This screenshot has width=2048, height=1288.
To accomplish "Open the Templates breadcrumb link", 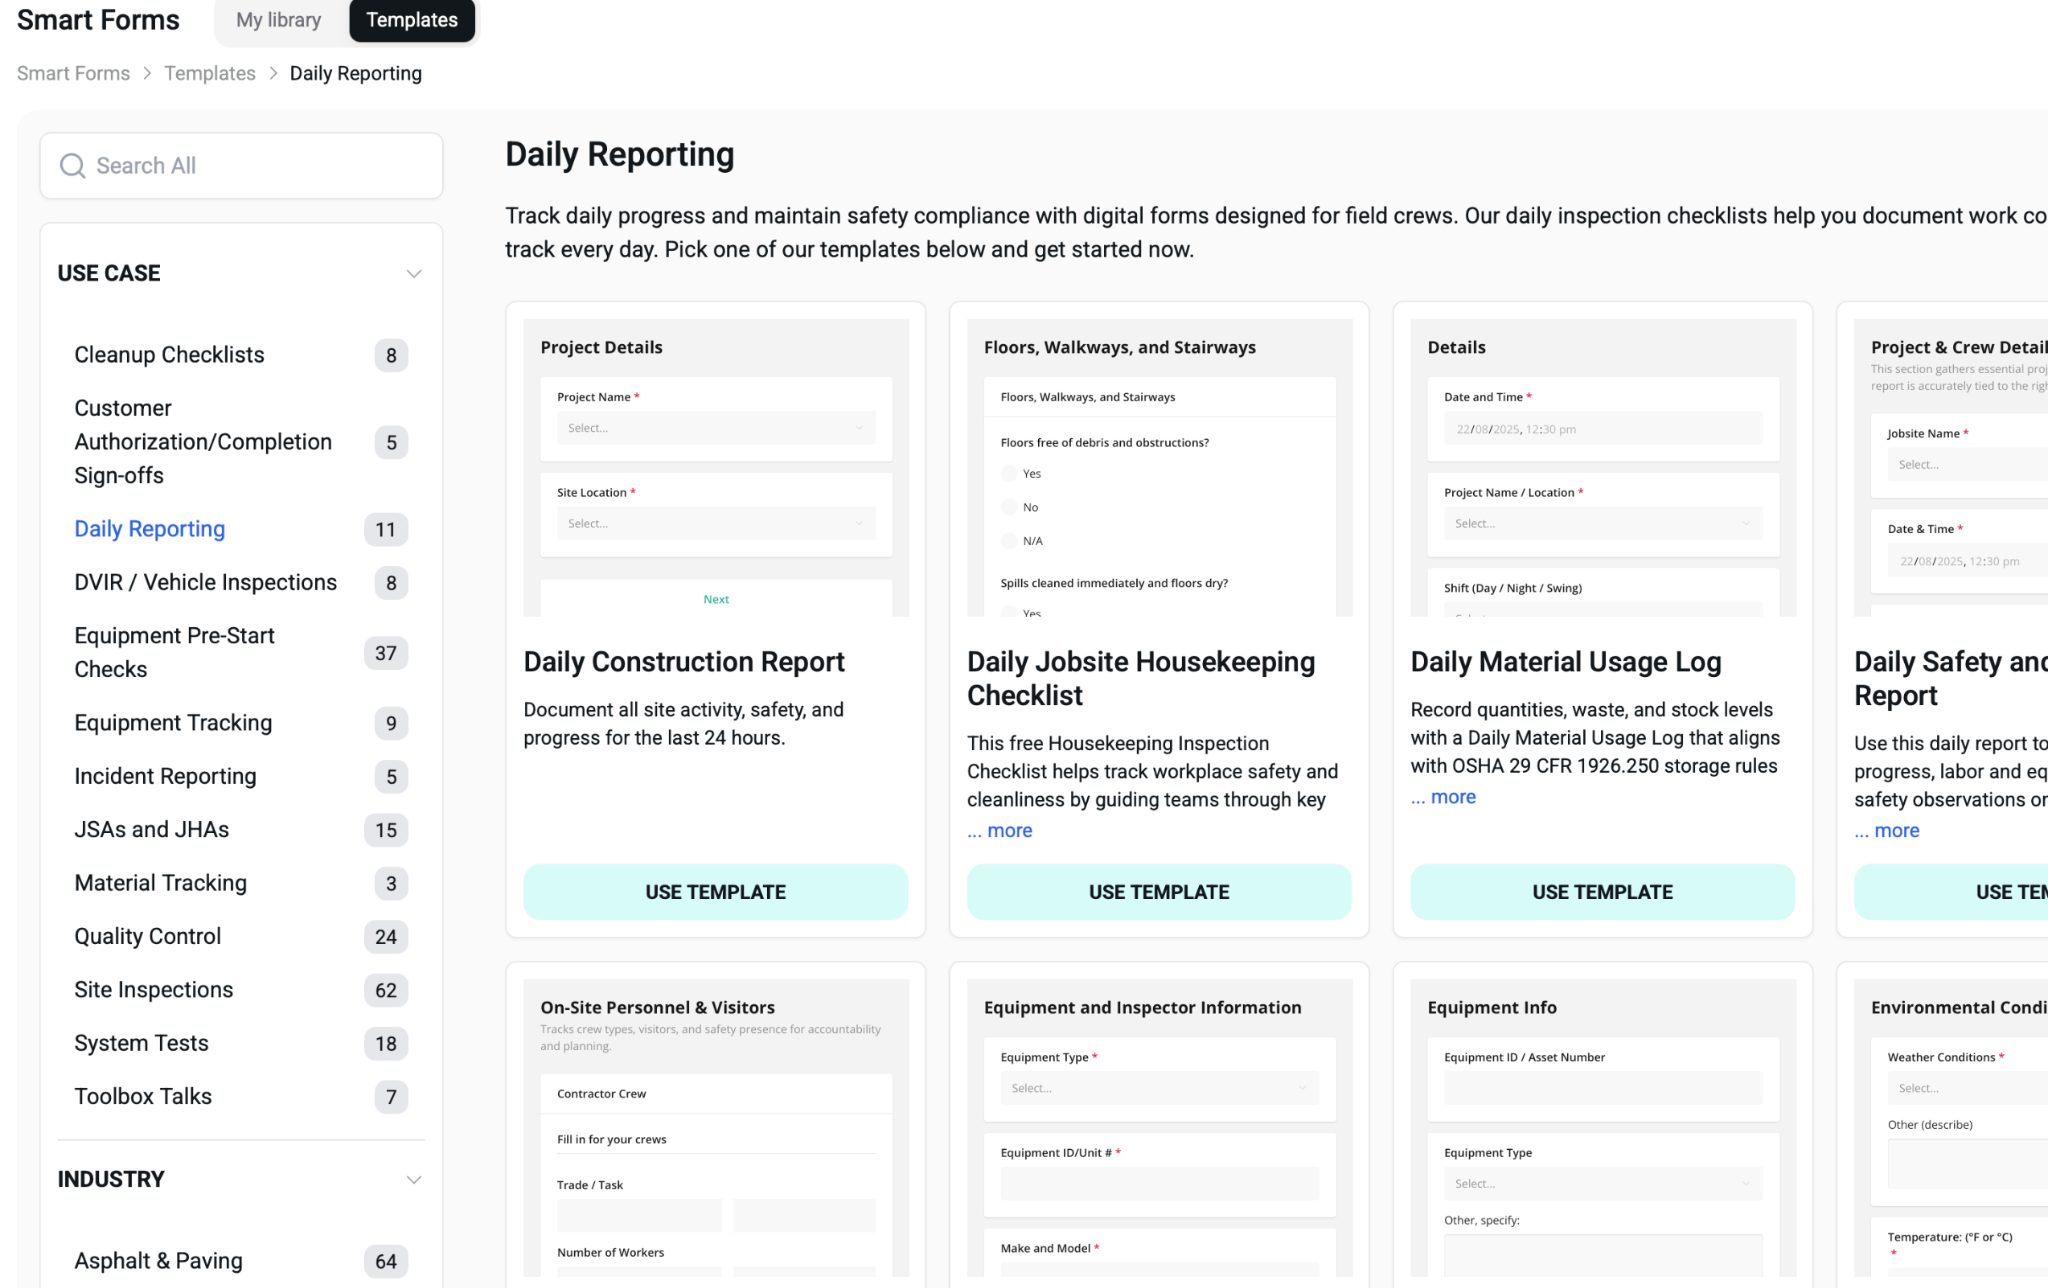I will 210,73.
